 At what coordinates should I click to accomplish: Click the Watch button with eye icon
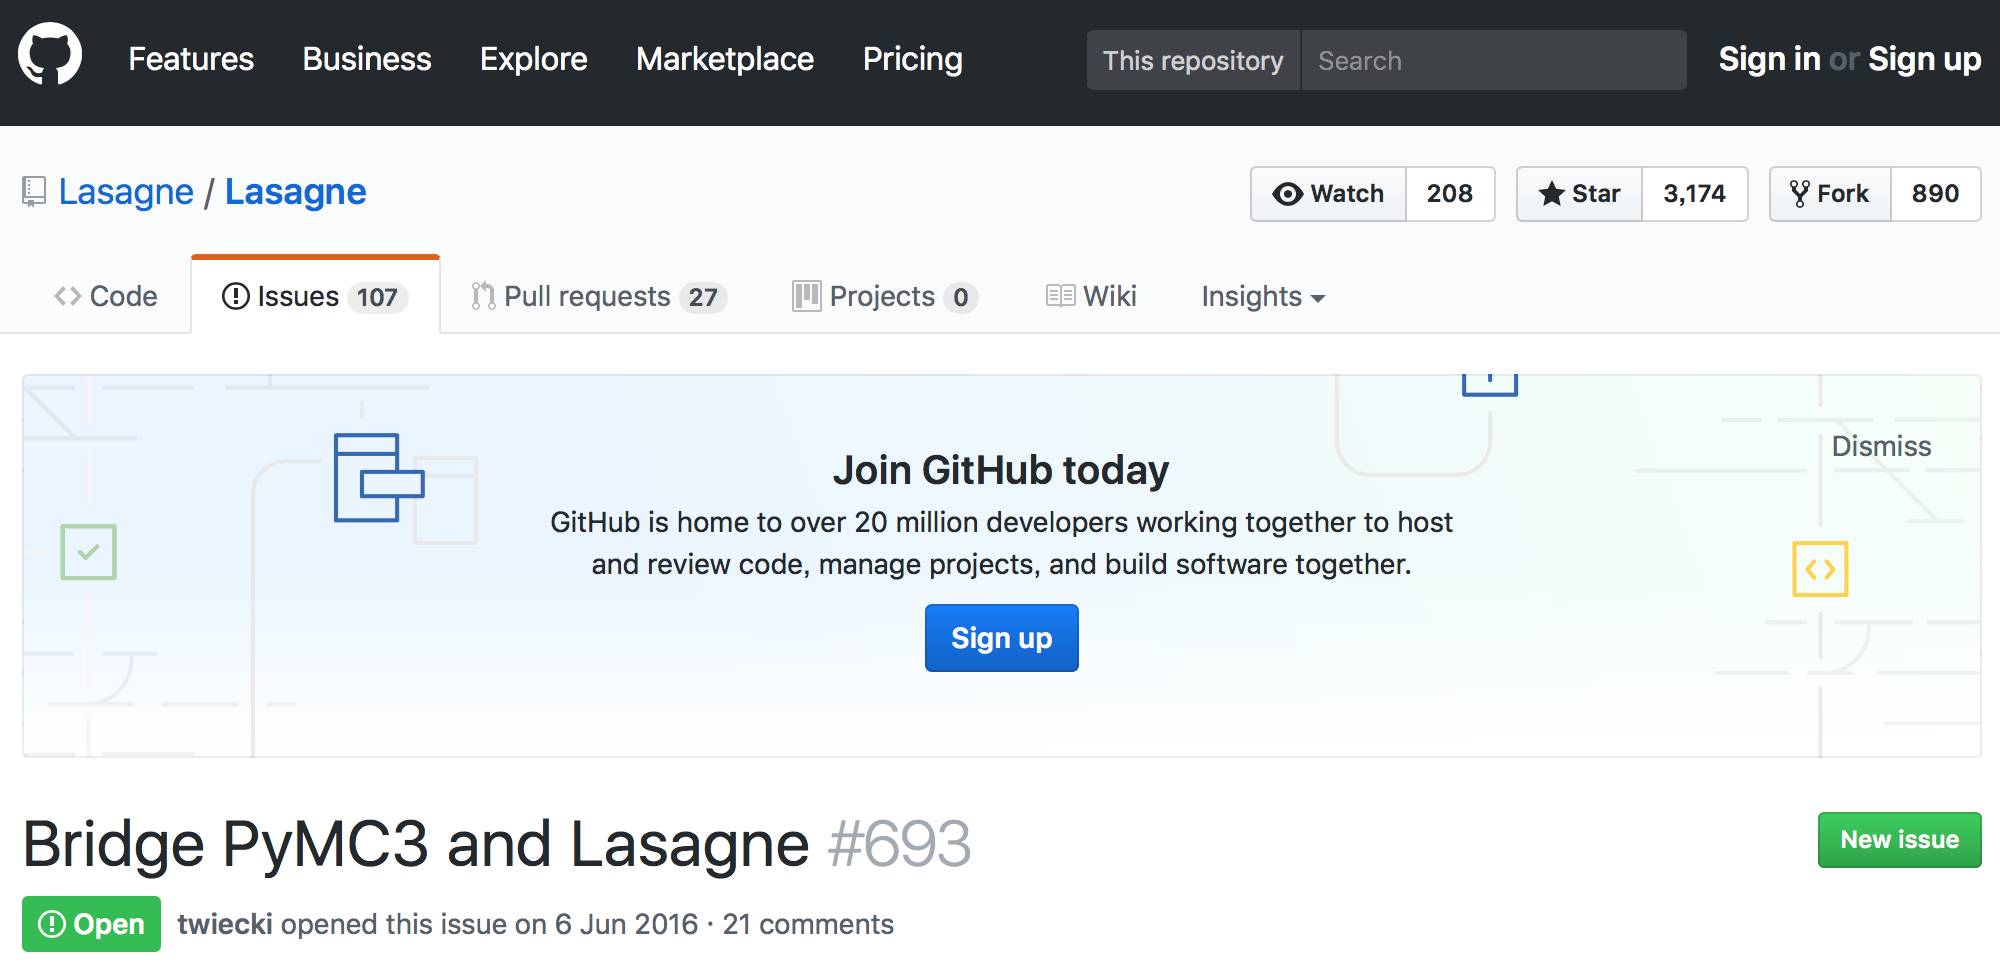click(x=1328, y=194)
